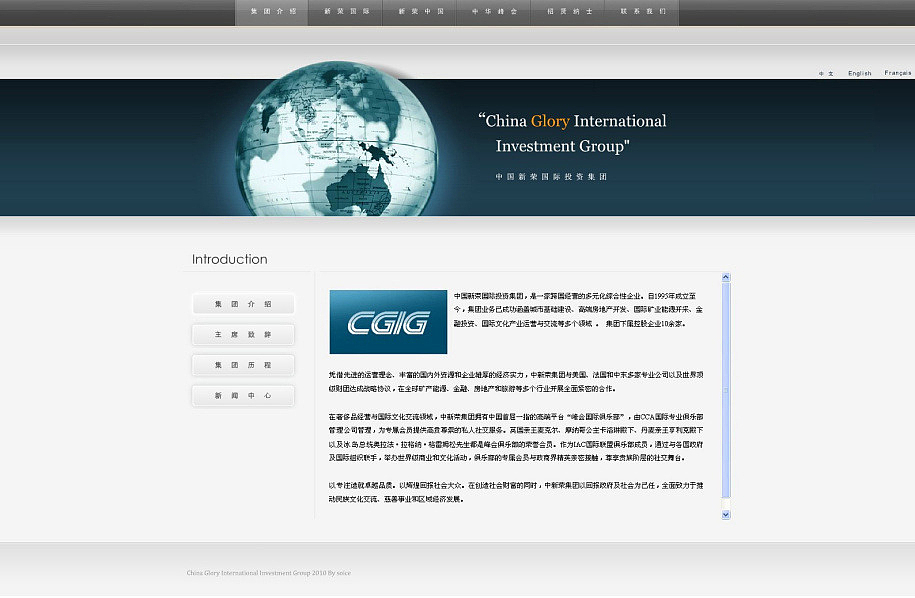
Task: Click the "Investment Group" banner line
Action: pos(563,146)
